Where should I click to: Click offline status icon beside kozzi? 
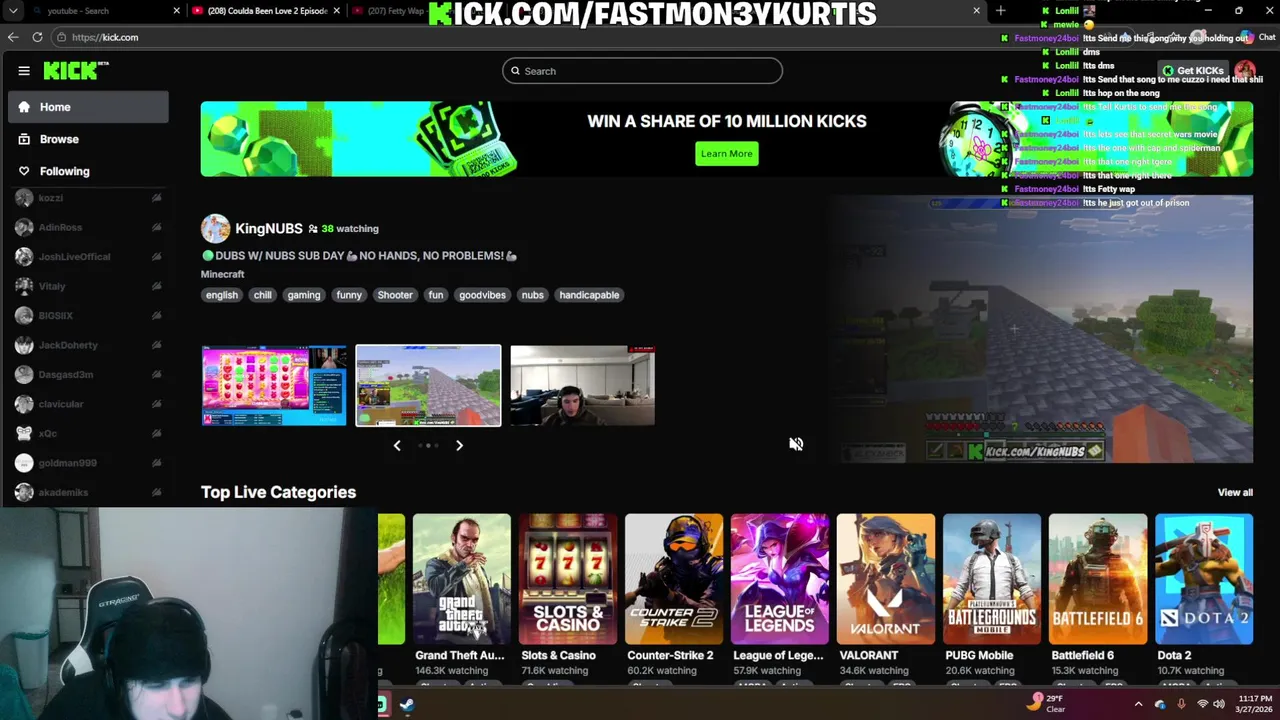click(157, 198)
